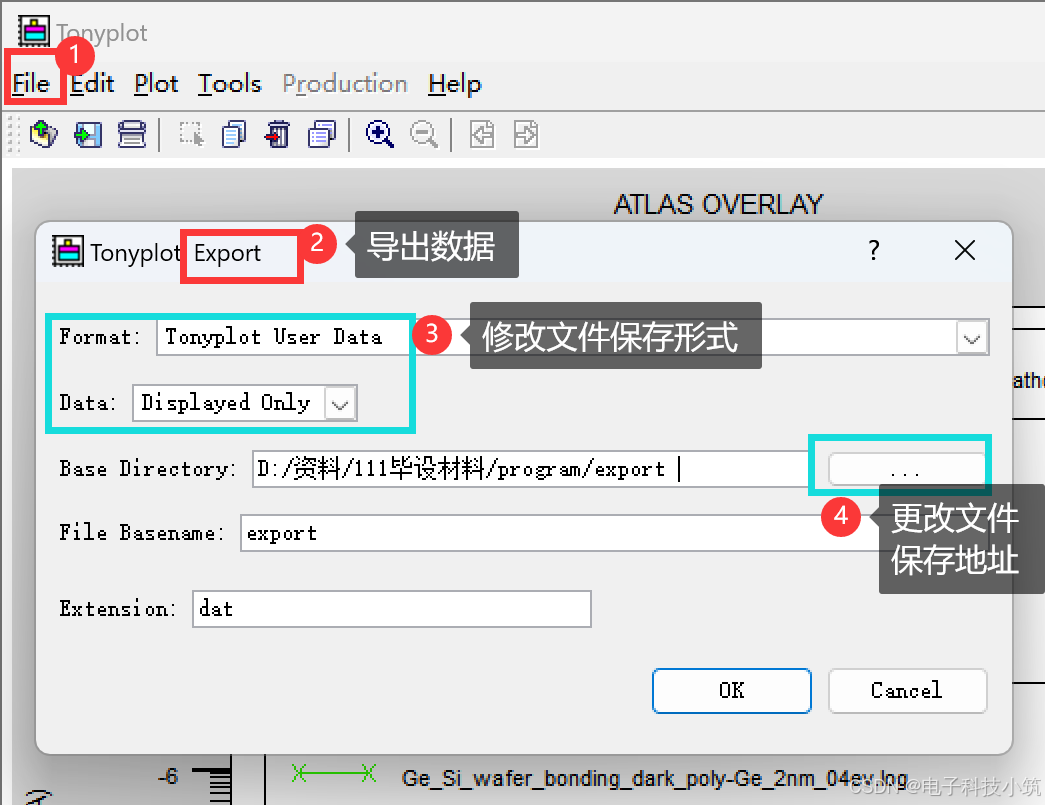
Task: Click the Ge_Si_wafer_bonding log legend entry
Action: (655, 778)
